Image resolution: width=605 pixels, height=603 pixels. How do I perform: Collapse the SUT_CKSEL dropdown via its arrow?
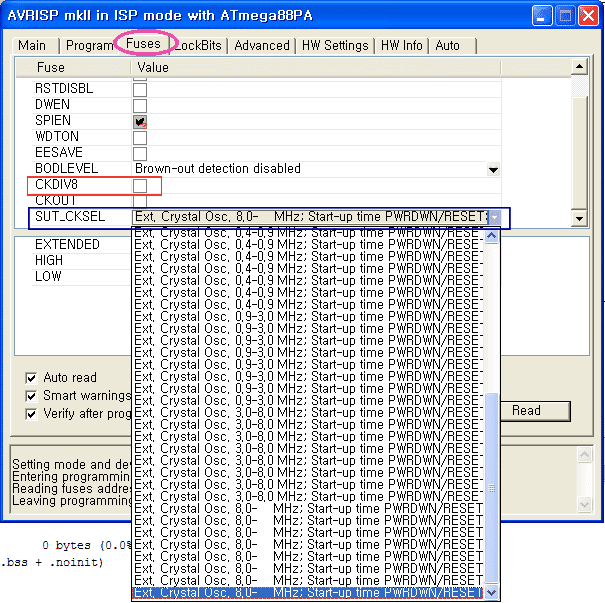point(494,218)
